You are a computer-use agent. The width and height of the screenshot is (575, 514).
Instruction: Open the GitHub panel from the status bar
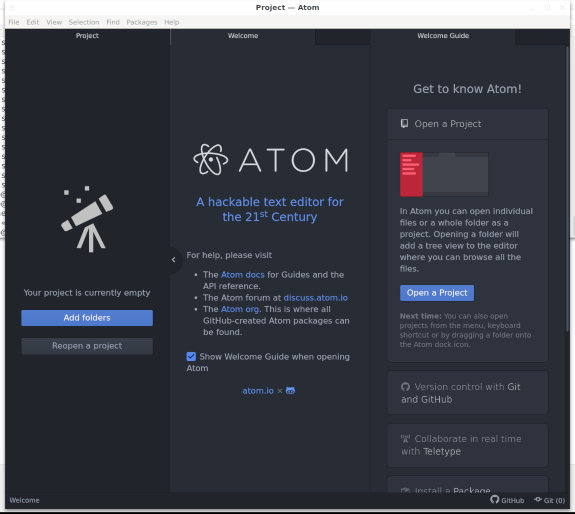click(x=507, y=500)
